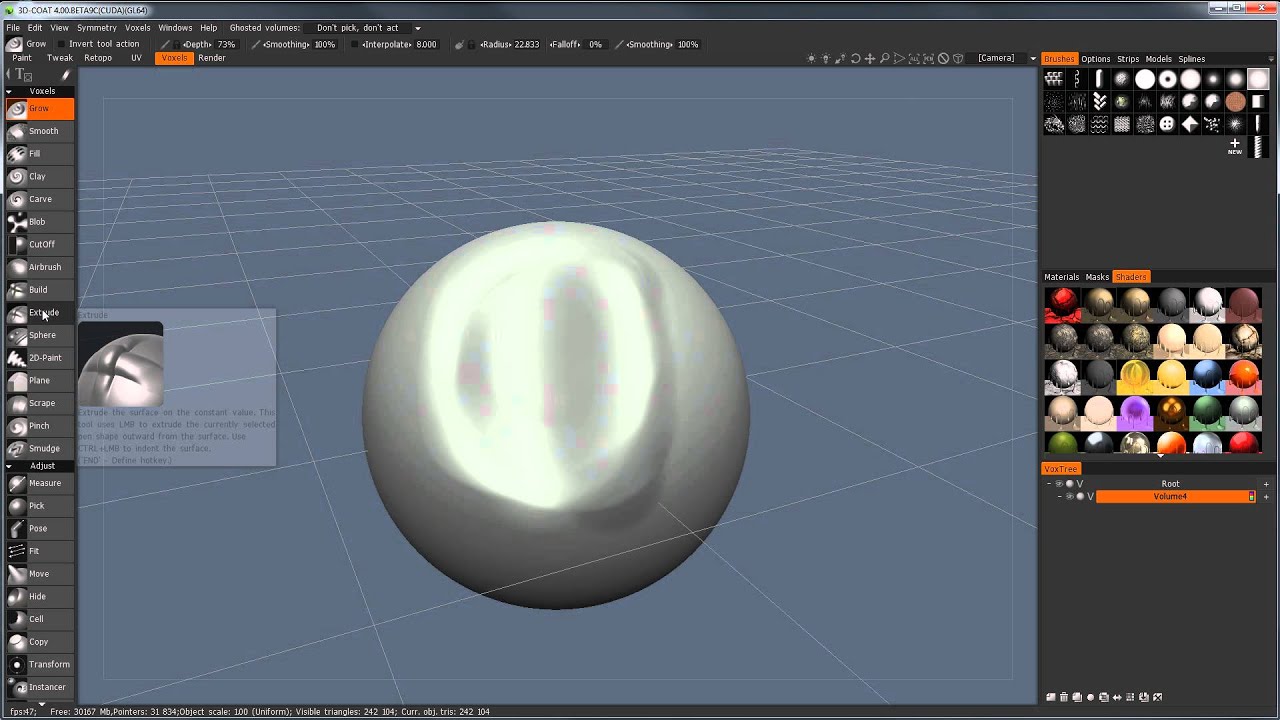
Task: Switch to brush Options tab
Action: 1095,59
